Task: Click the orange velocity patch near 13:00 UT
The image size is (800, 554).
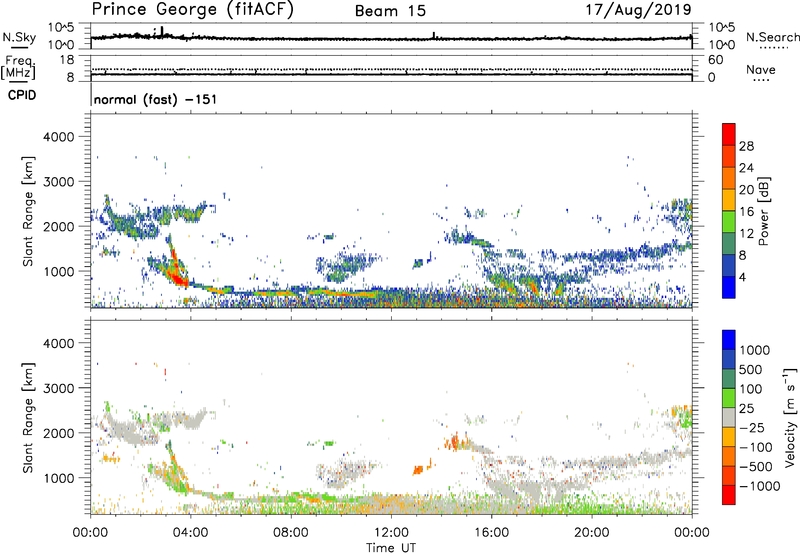Action: tap(419, 469)
